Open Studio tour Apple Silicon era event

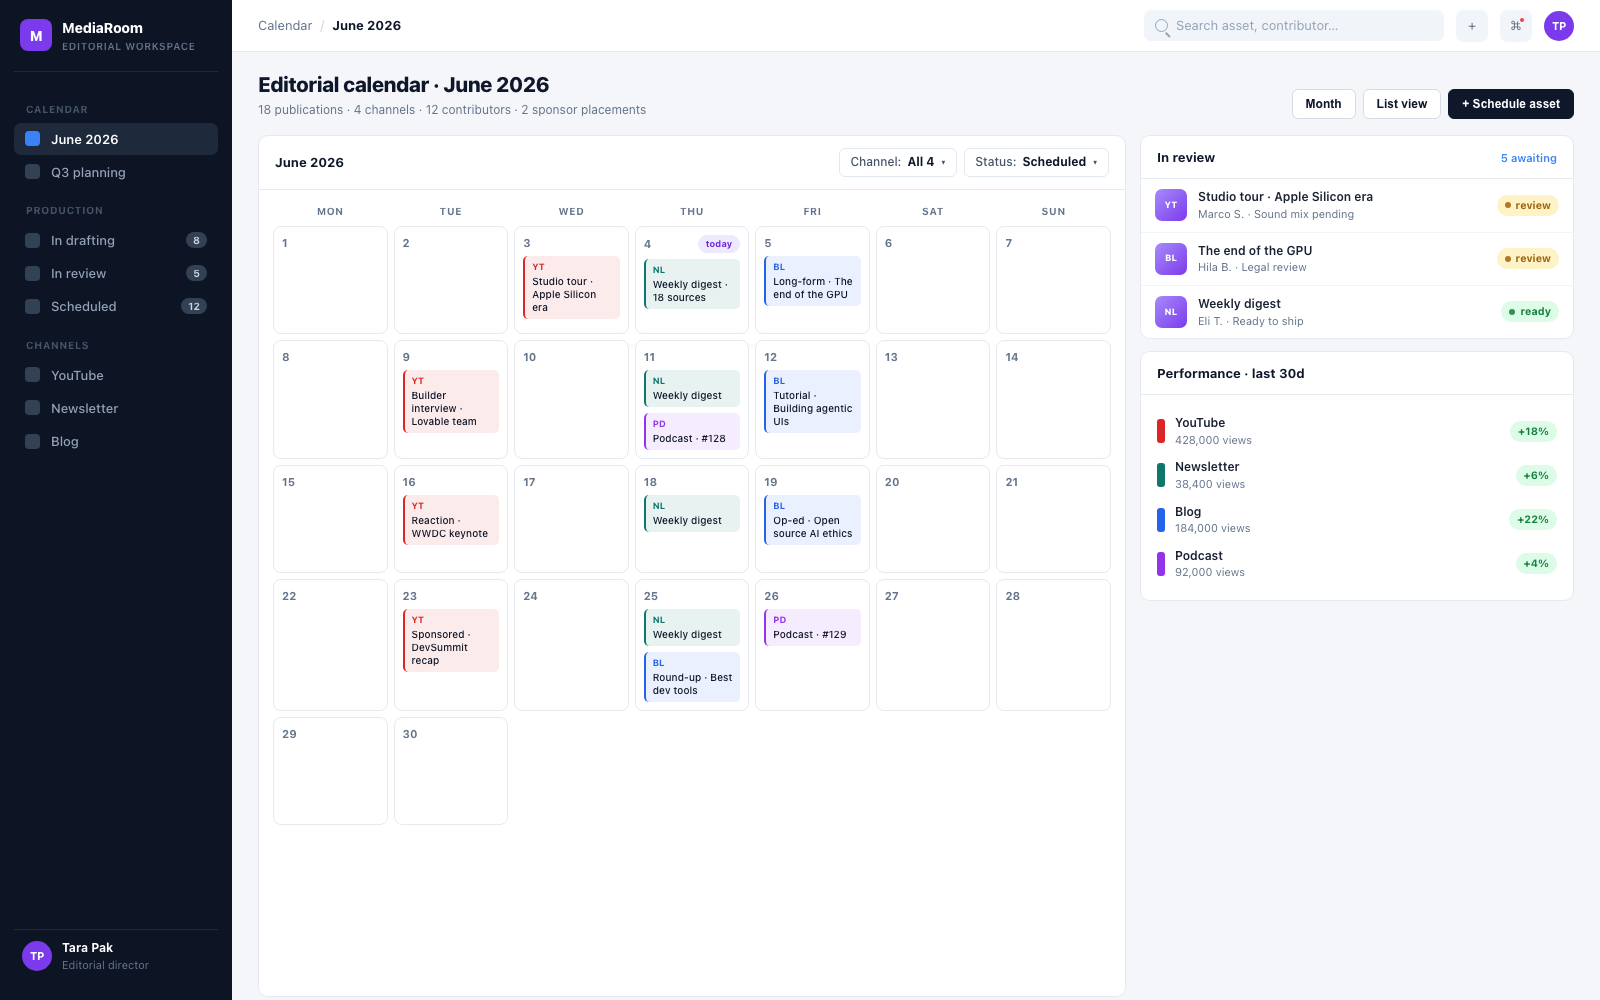pyautogui.click(x=571, y=288)
